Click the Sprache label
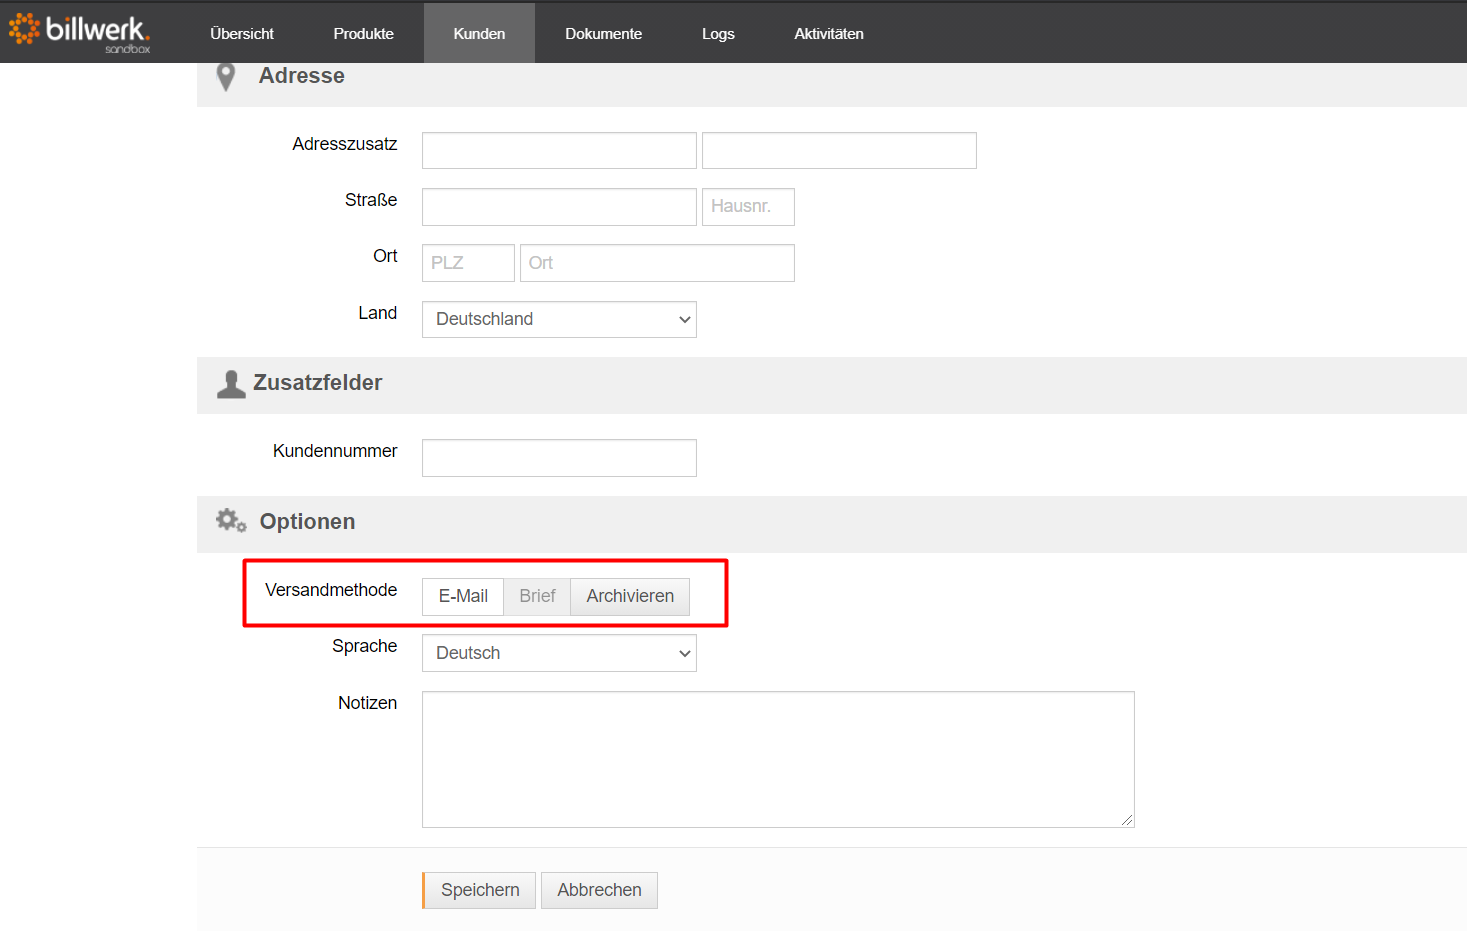This screenshot has height=931, width=1467. coord(365,646)
